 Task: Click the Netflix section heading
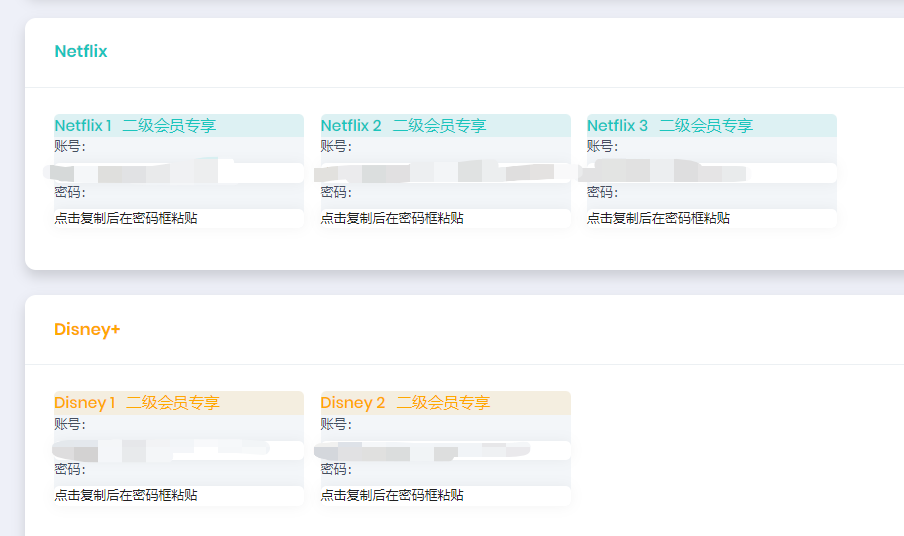[x=81, y=51]
